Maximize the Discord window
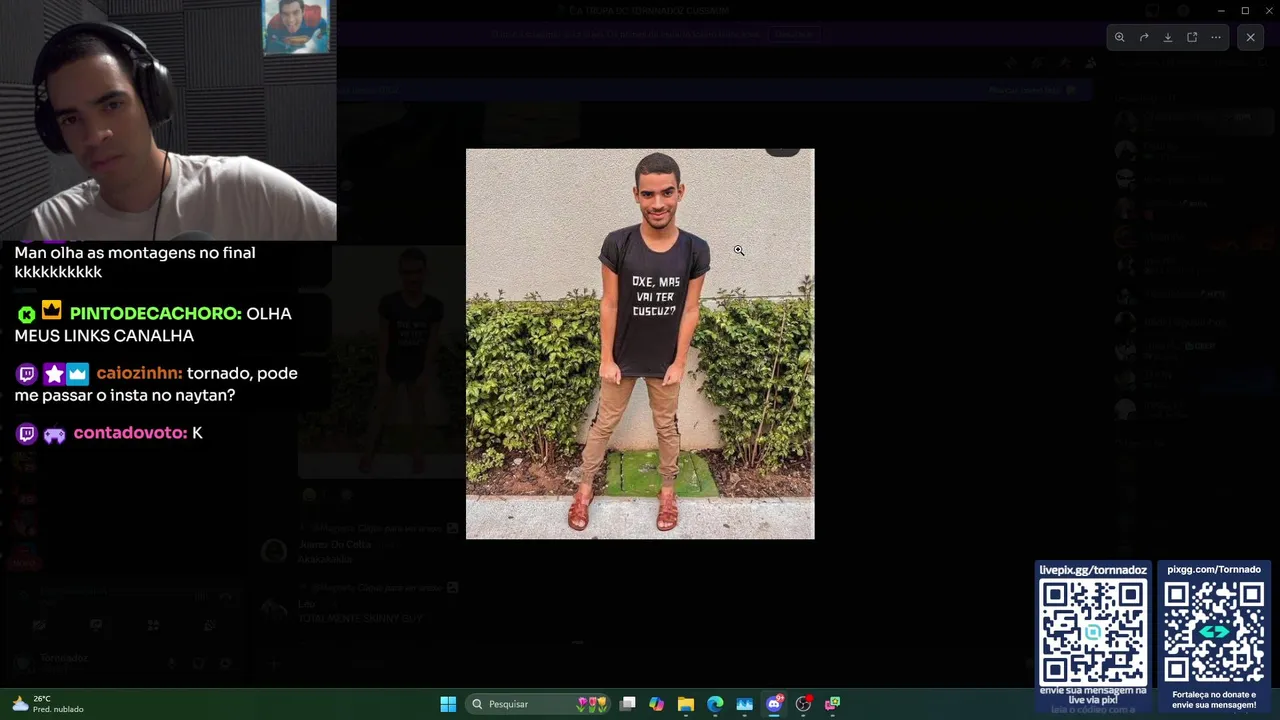The image size is (1280, 720). coord(1245,10)
